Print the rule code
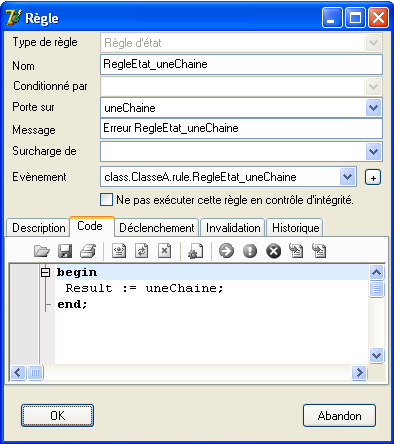This screenshot has height=444, width=394. click(x=88, y=251)
